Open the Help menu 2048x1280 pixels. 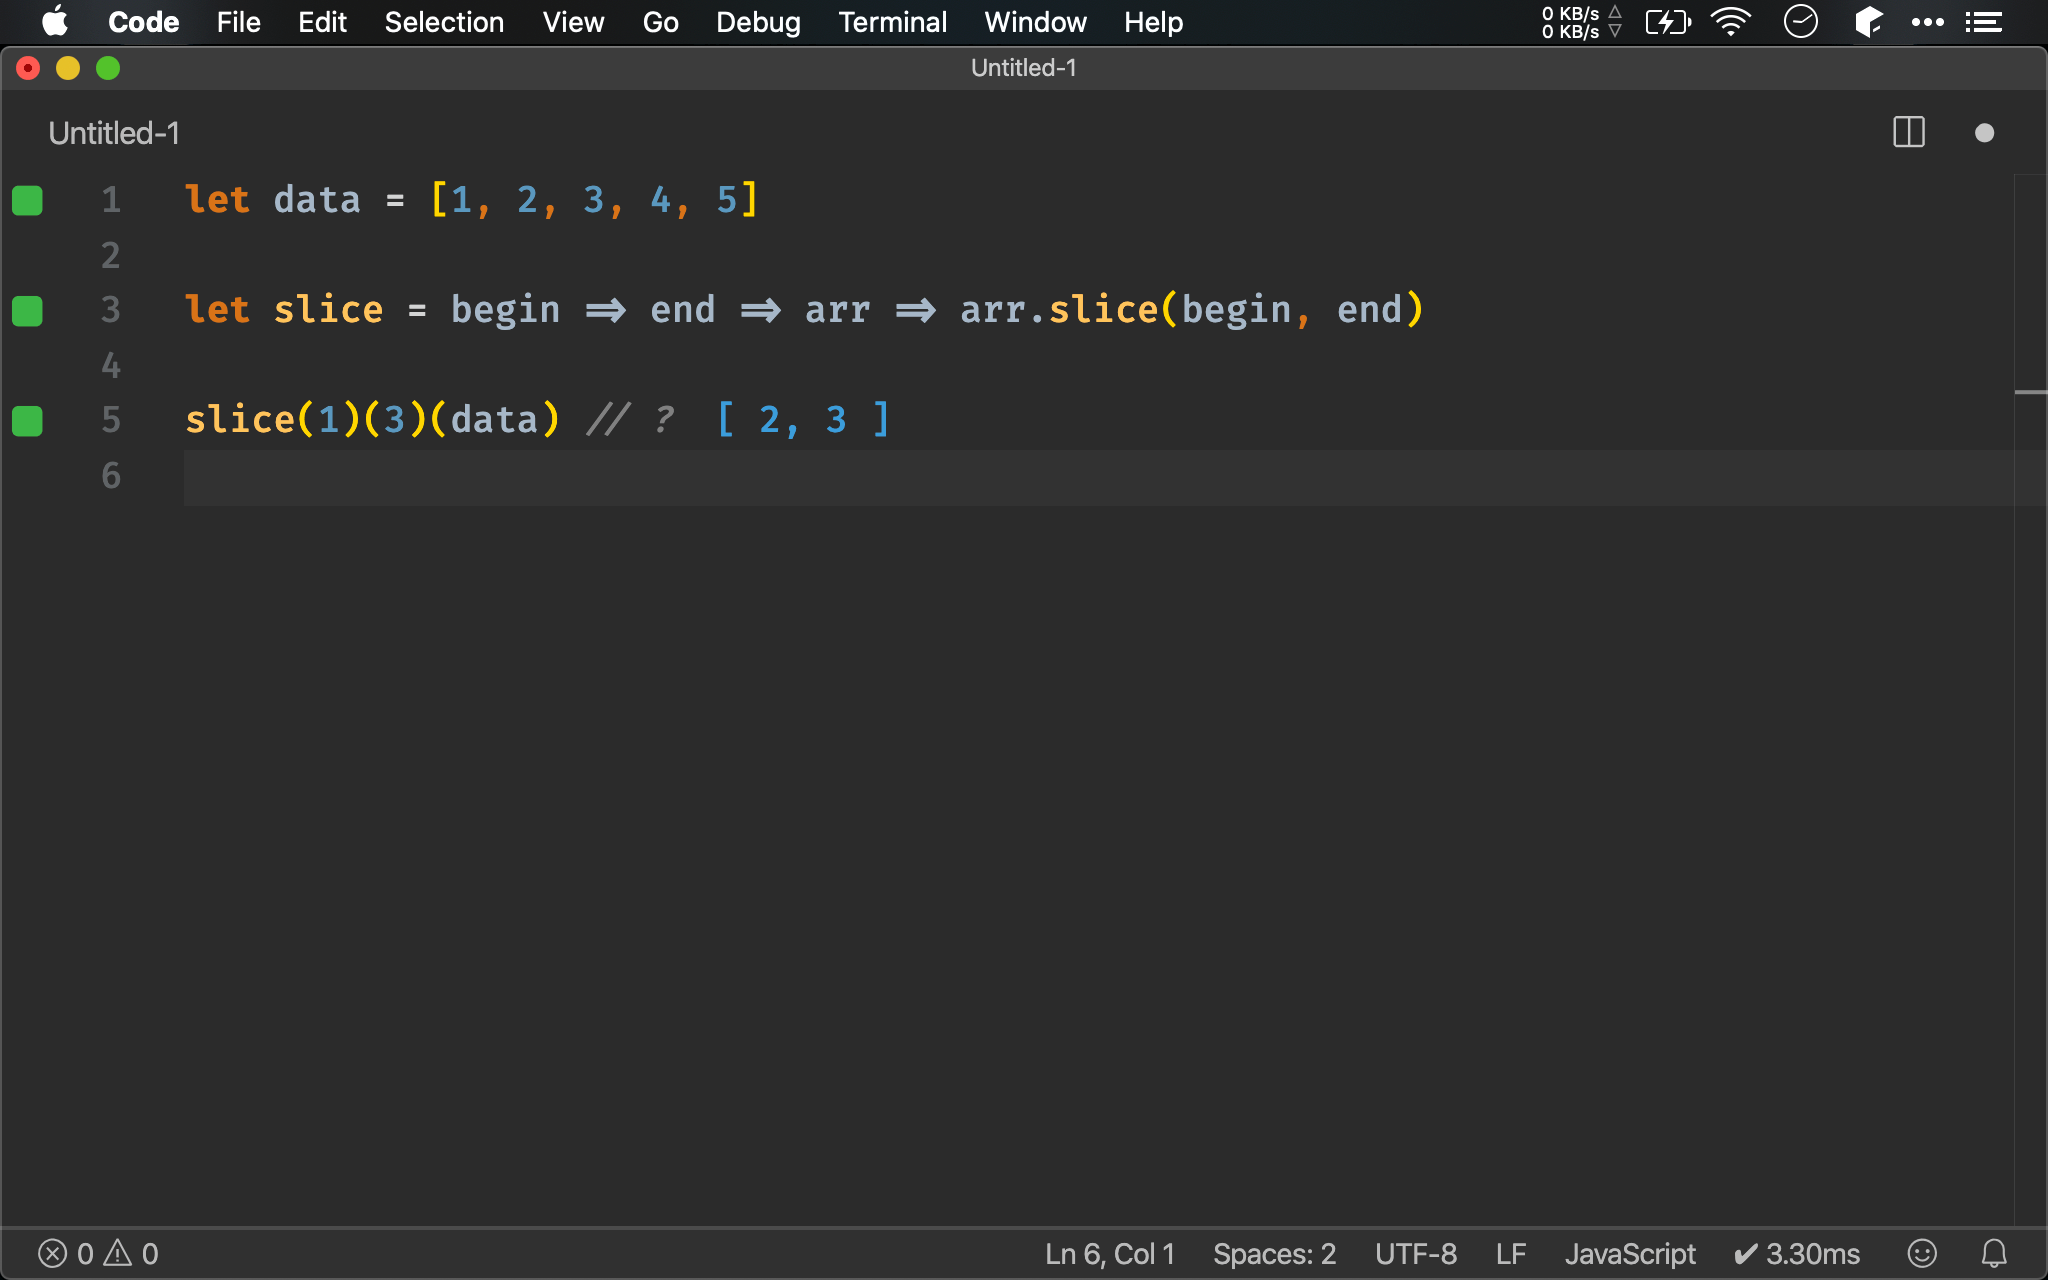[1153, 22]
